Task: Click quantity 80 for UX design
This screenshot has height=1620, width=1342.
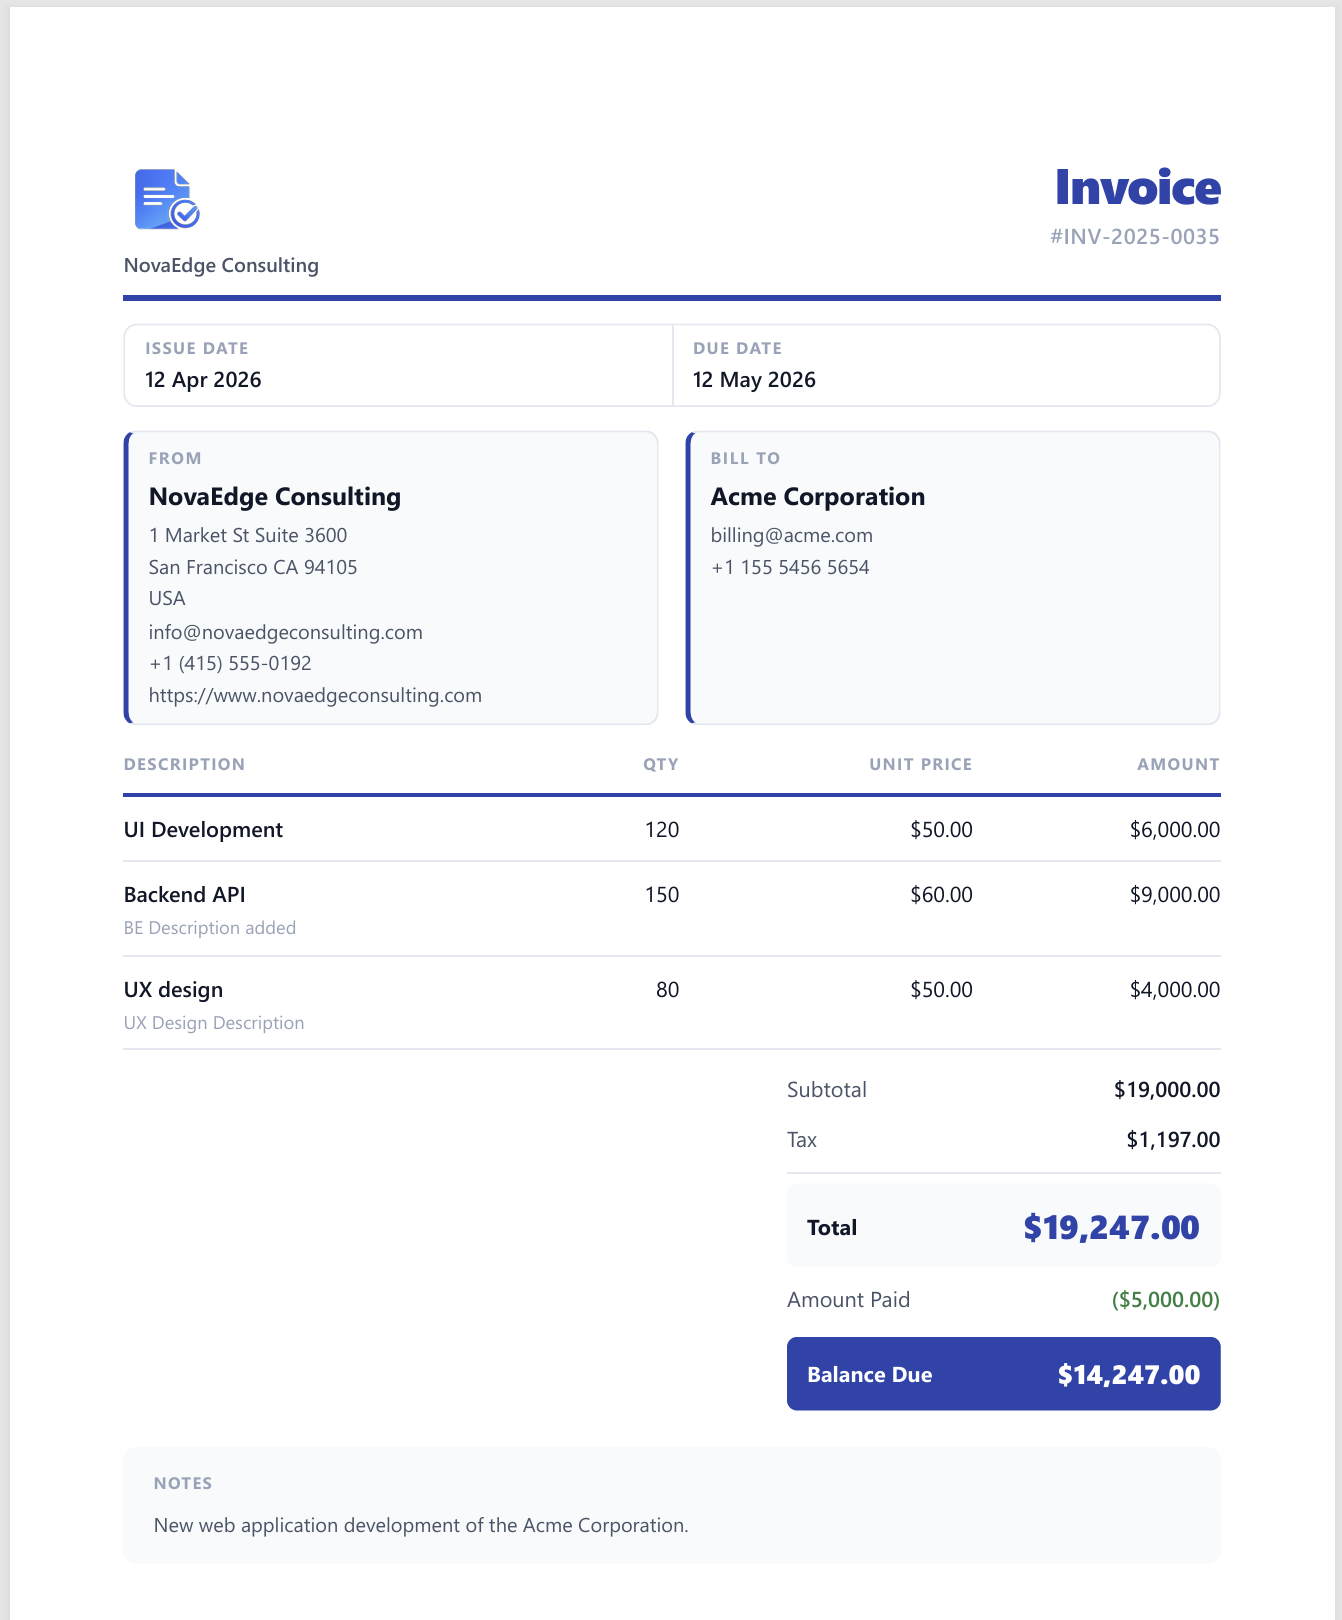Action: [x=668, y=990]
